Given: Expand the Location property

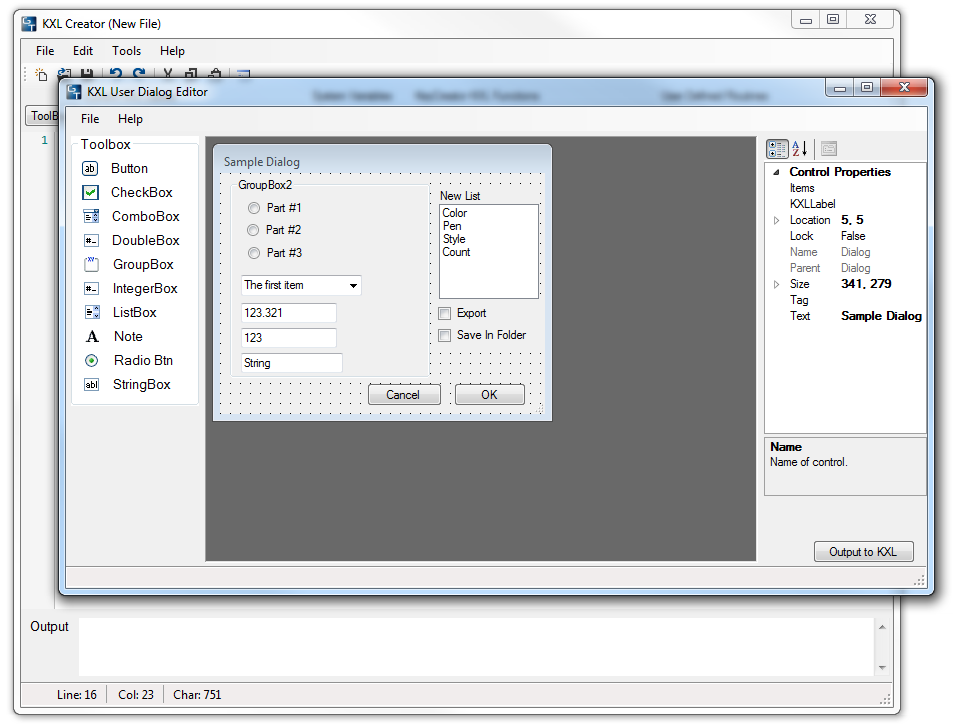Looking at the screenshot, I should coord(777,220).
